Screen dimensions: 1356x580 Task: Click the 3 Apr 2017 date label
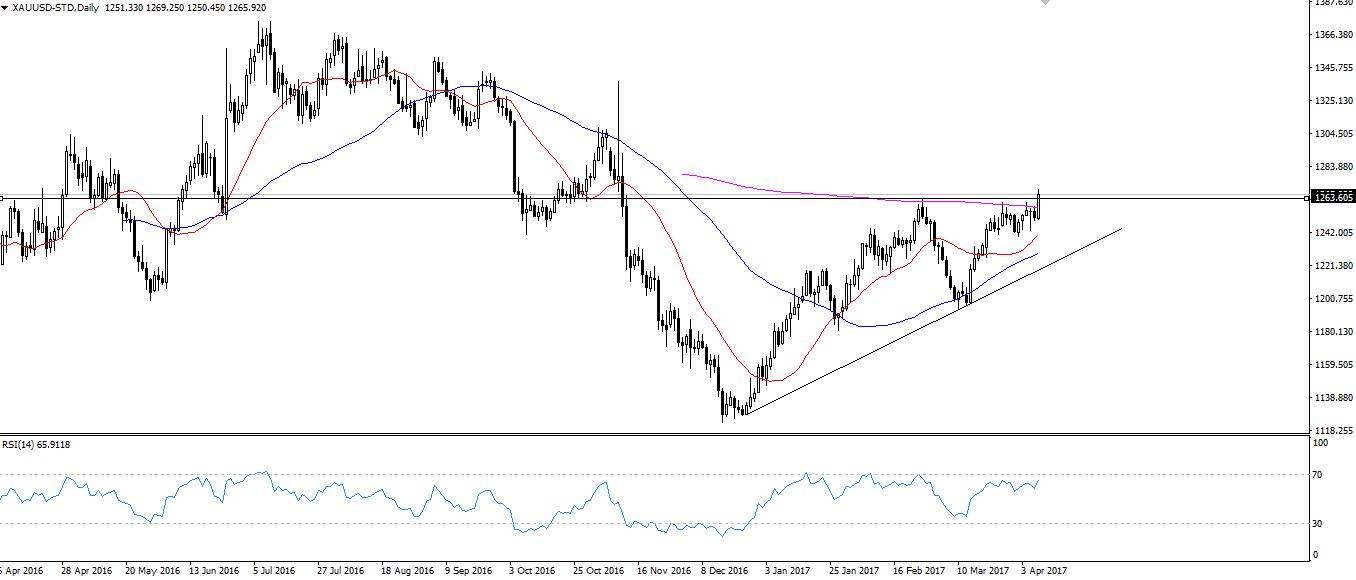pyautogui.click(x=1045, y=571)
